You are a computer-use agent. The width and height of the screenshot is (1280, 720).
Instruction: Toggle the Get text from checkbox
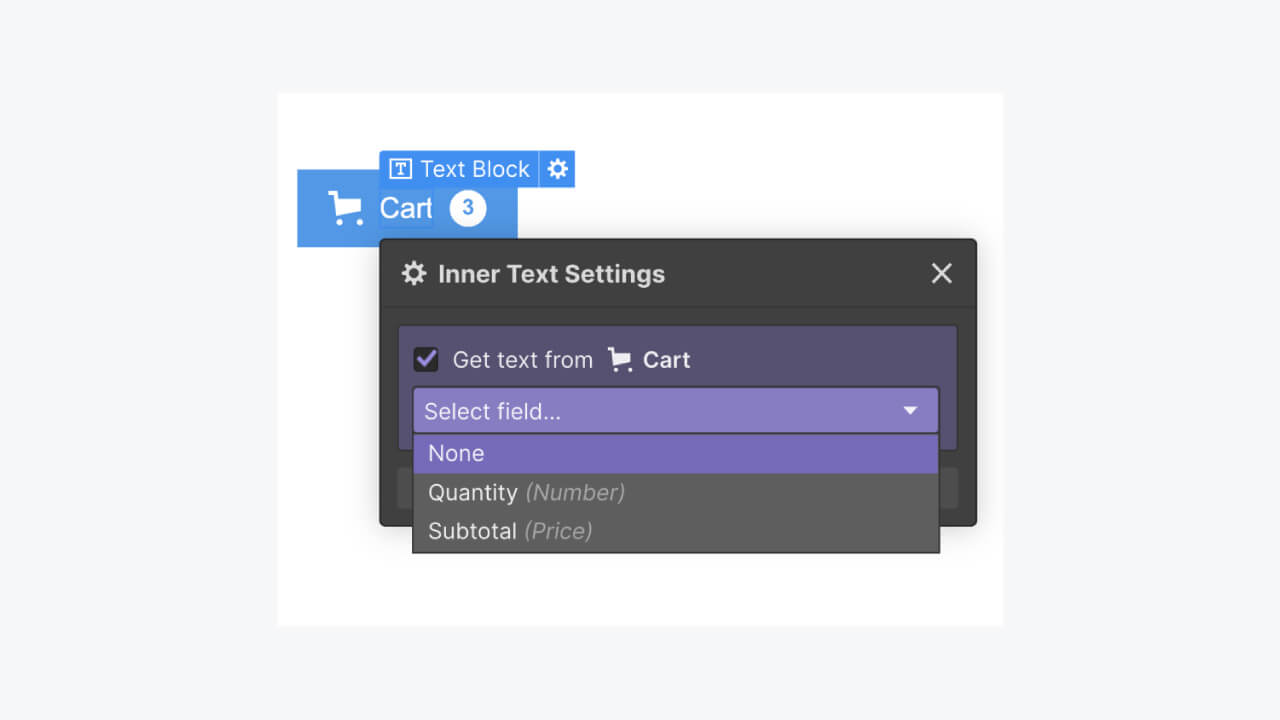coord(426,360)
